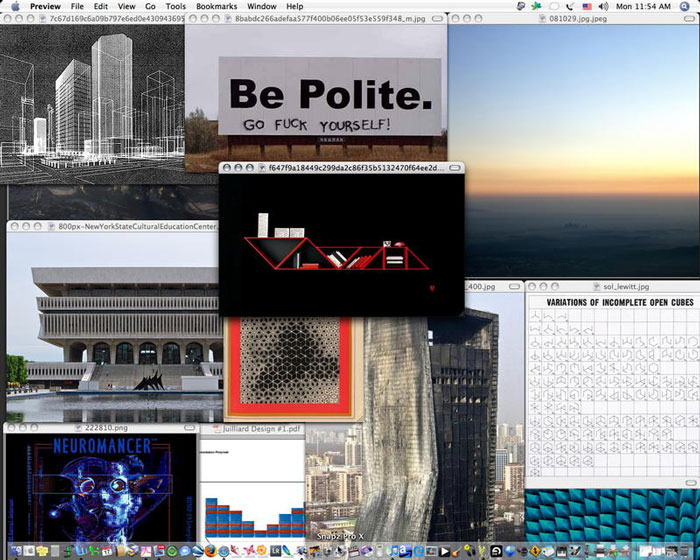Toggle toolbar pill button on 222810.png window
Screen dimensions: 700x560
coord(190,427)
